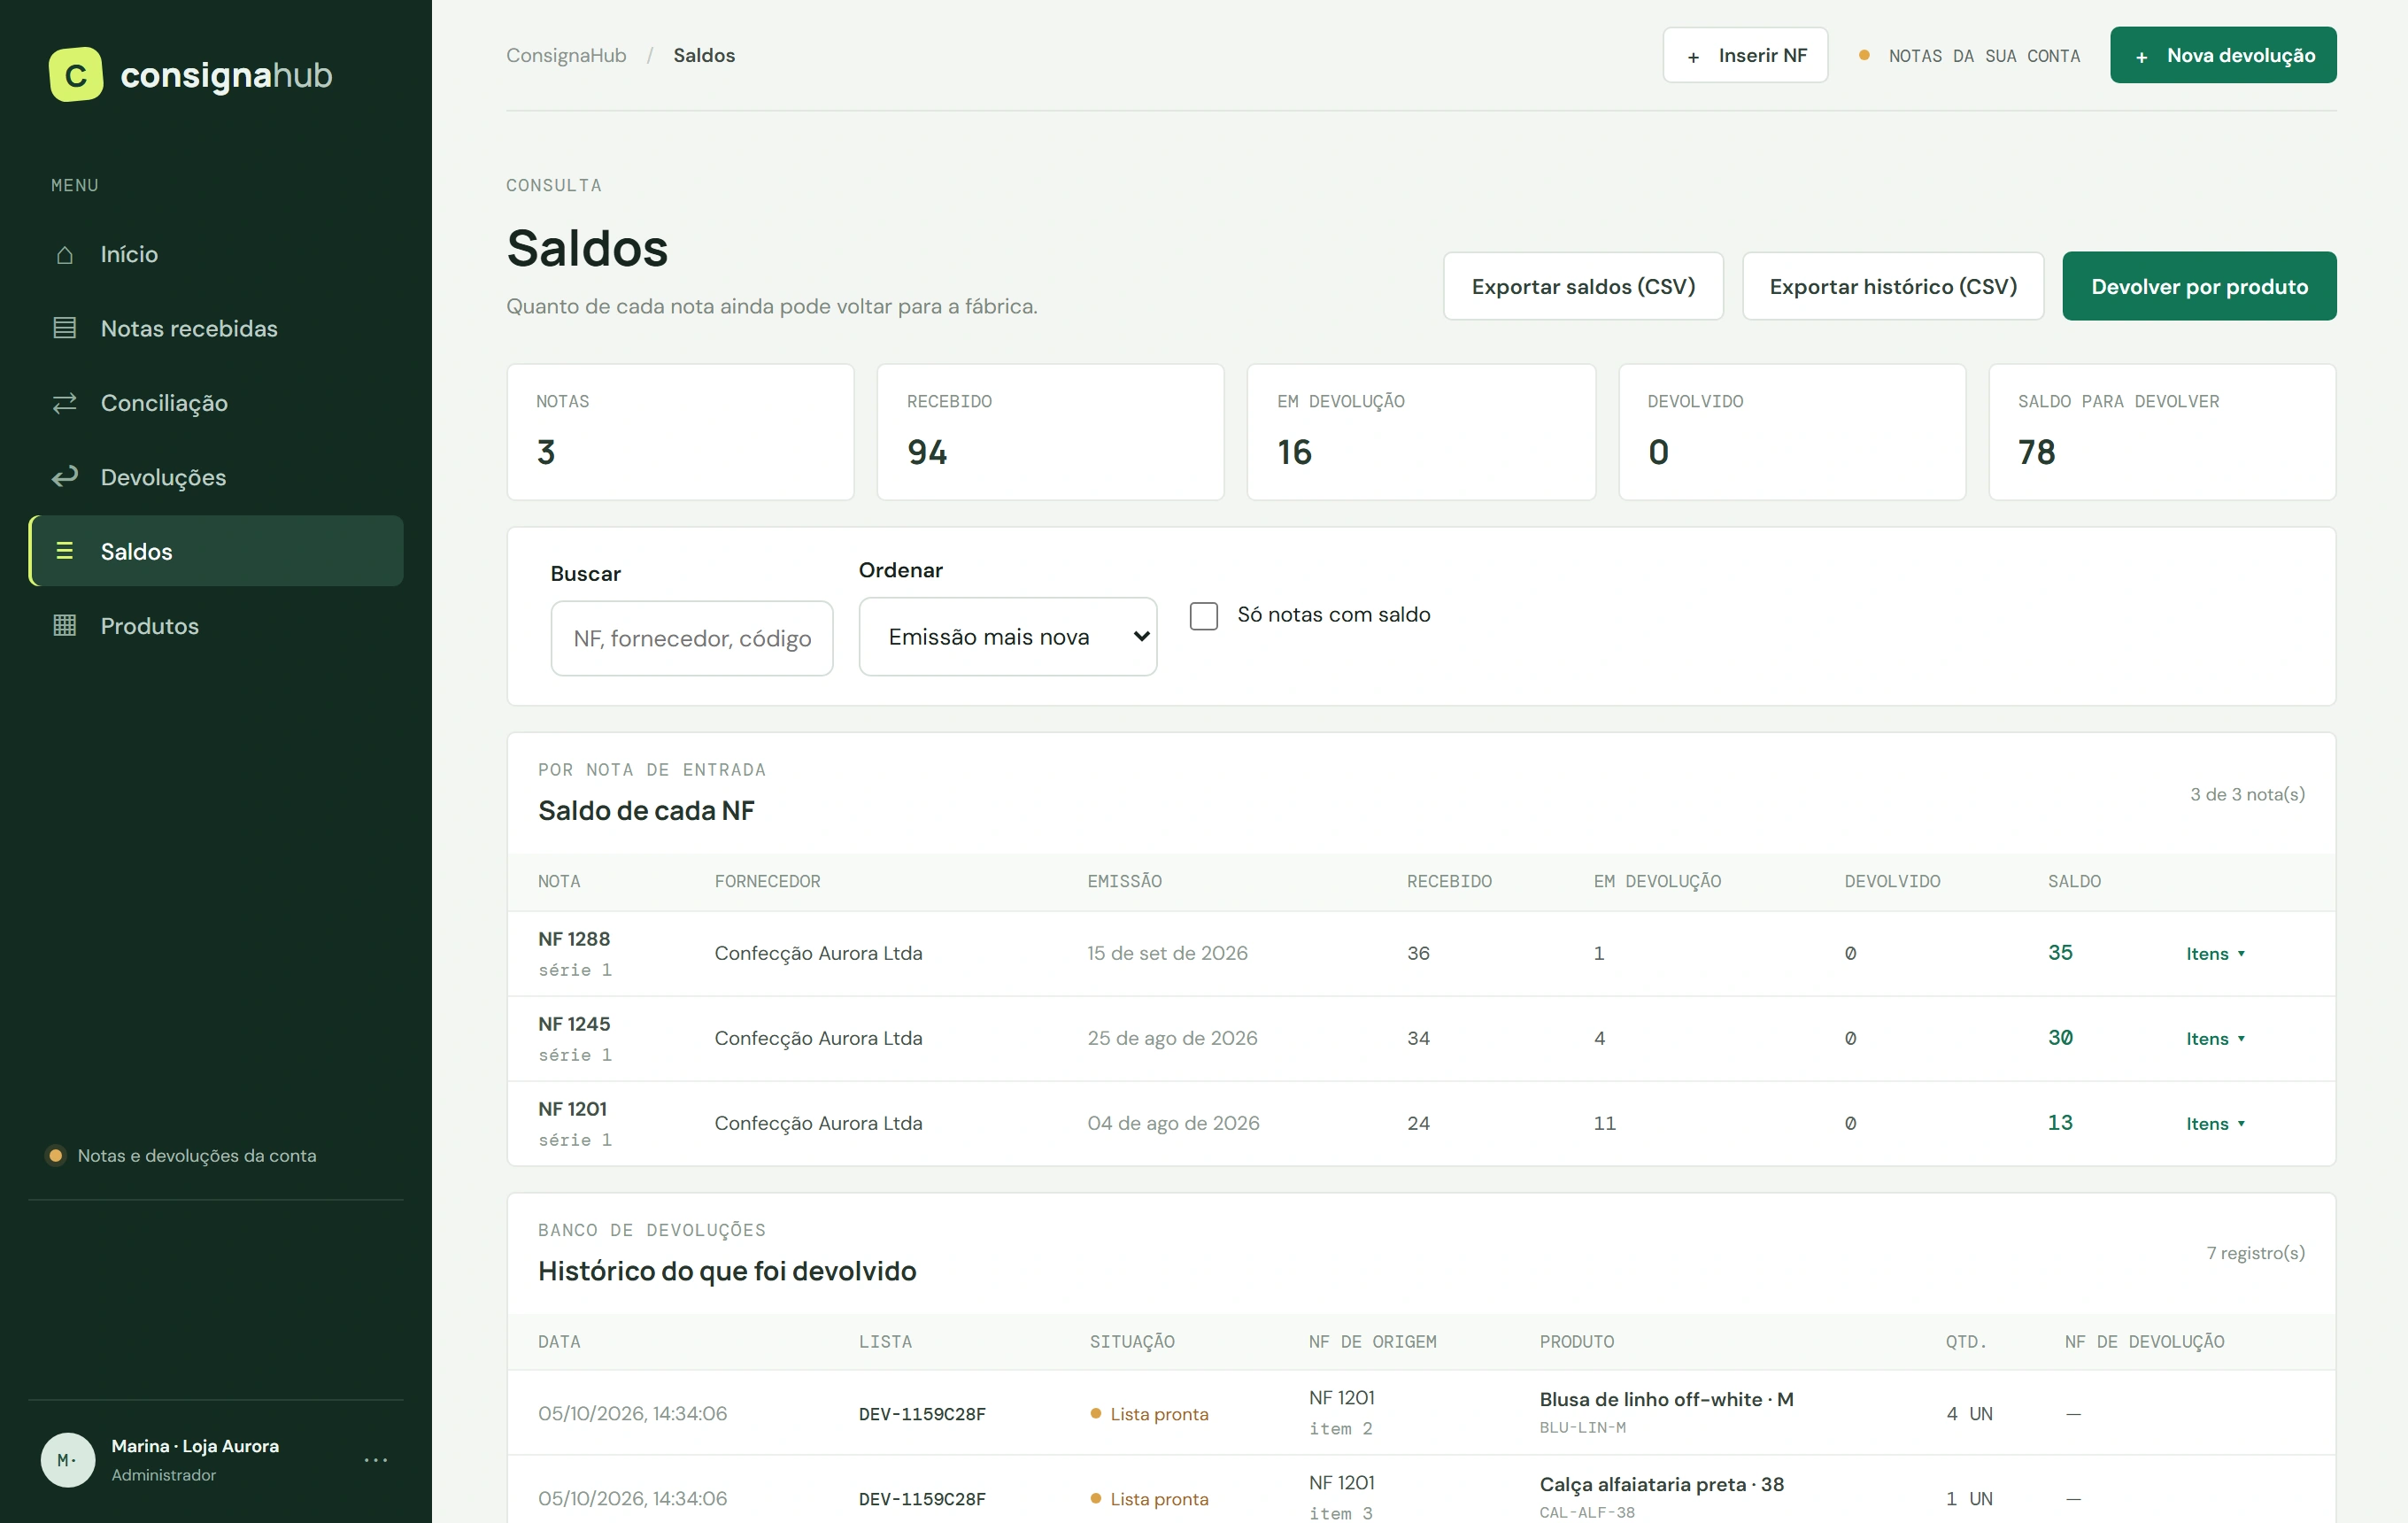
Task: Click the Conciliação arrows icon
Action: tap(65, 403)
